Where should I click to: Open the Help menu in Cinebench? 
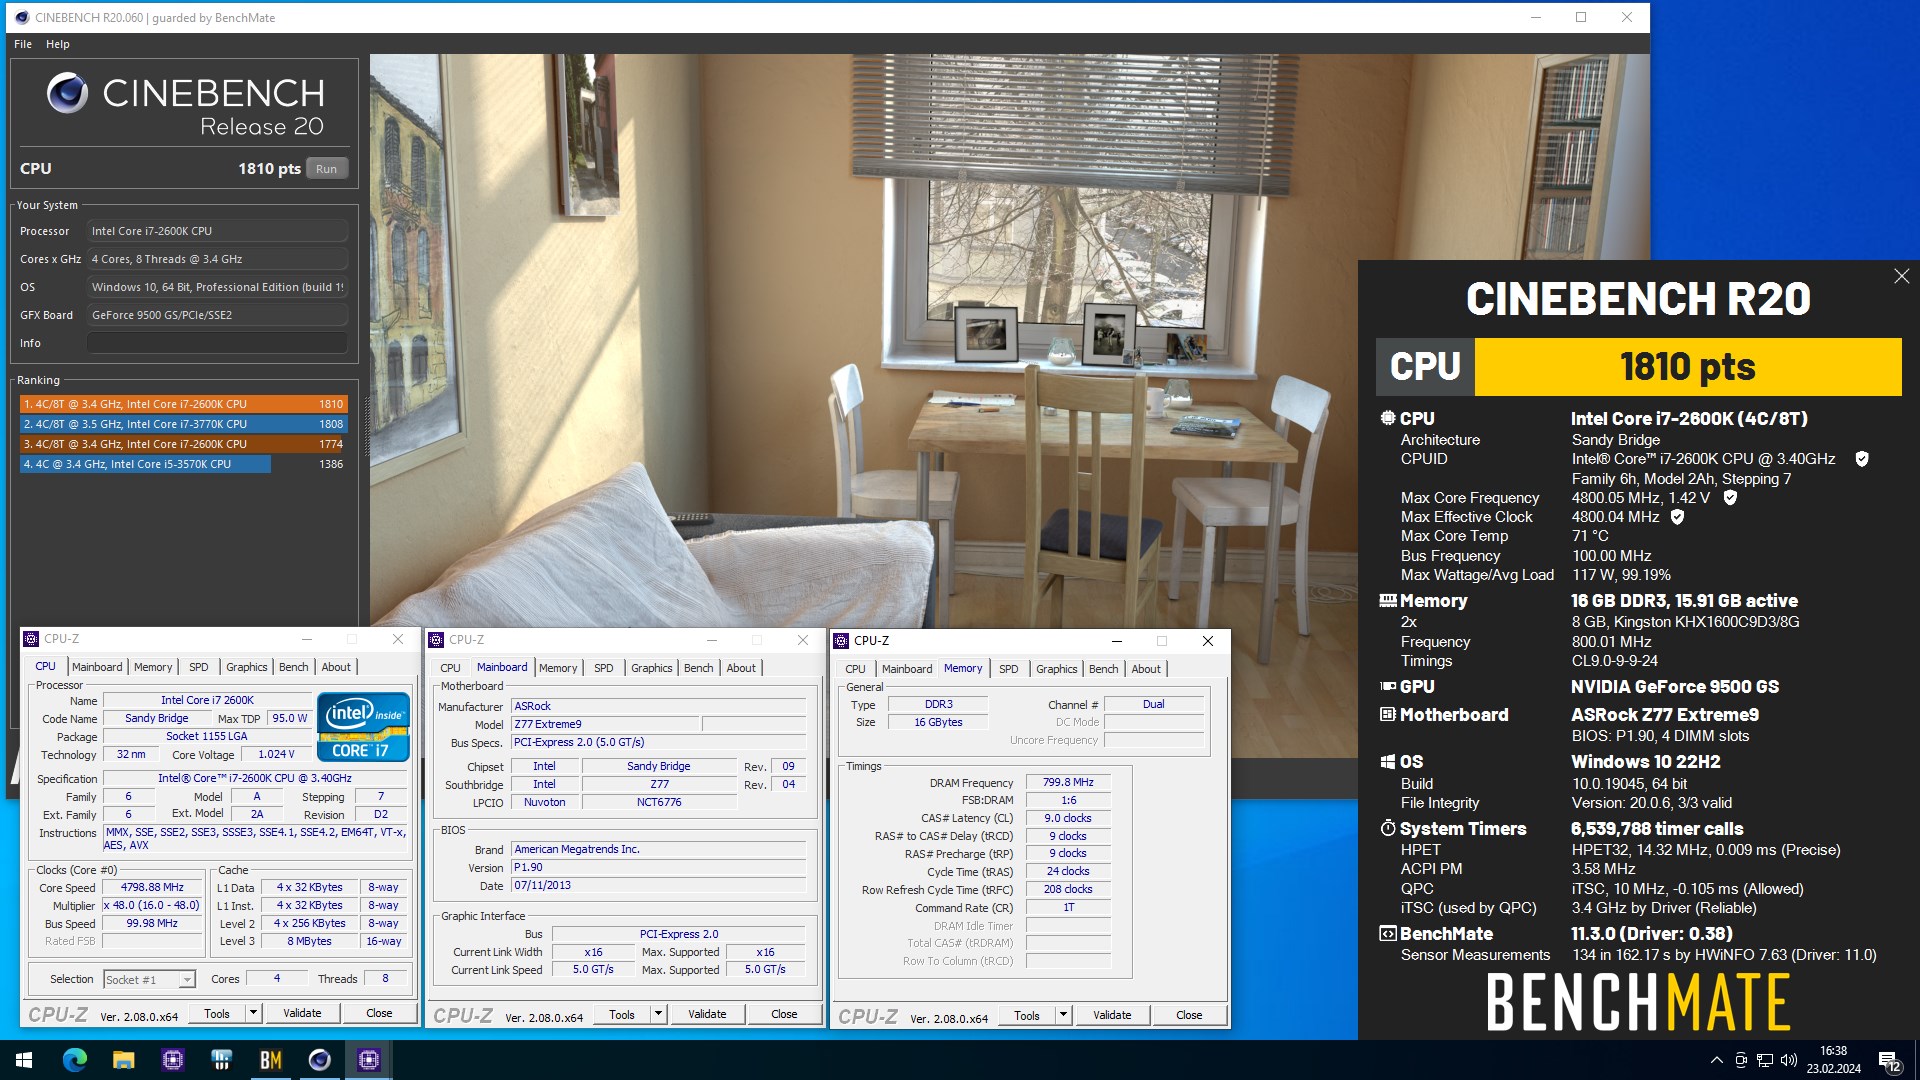point(58,44)
